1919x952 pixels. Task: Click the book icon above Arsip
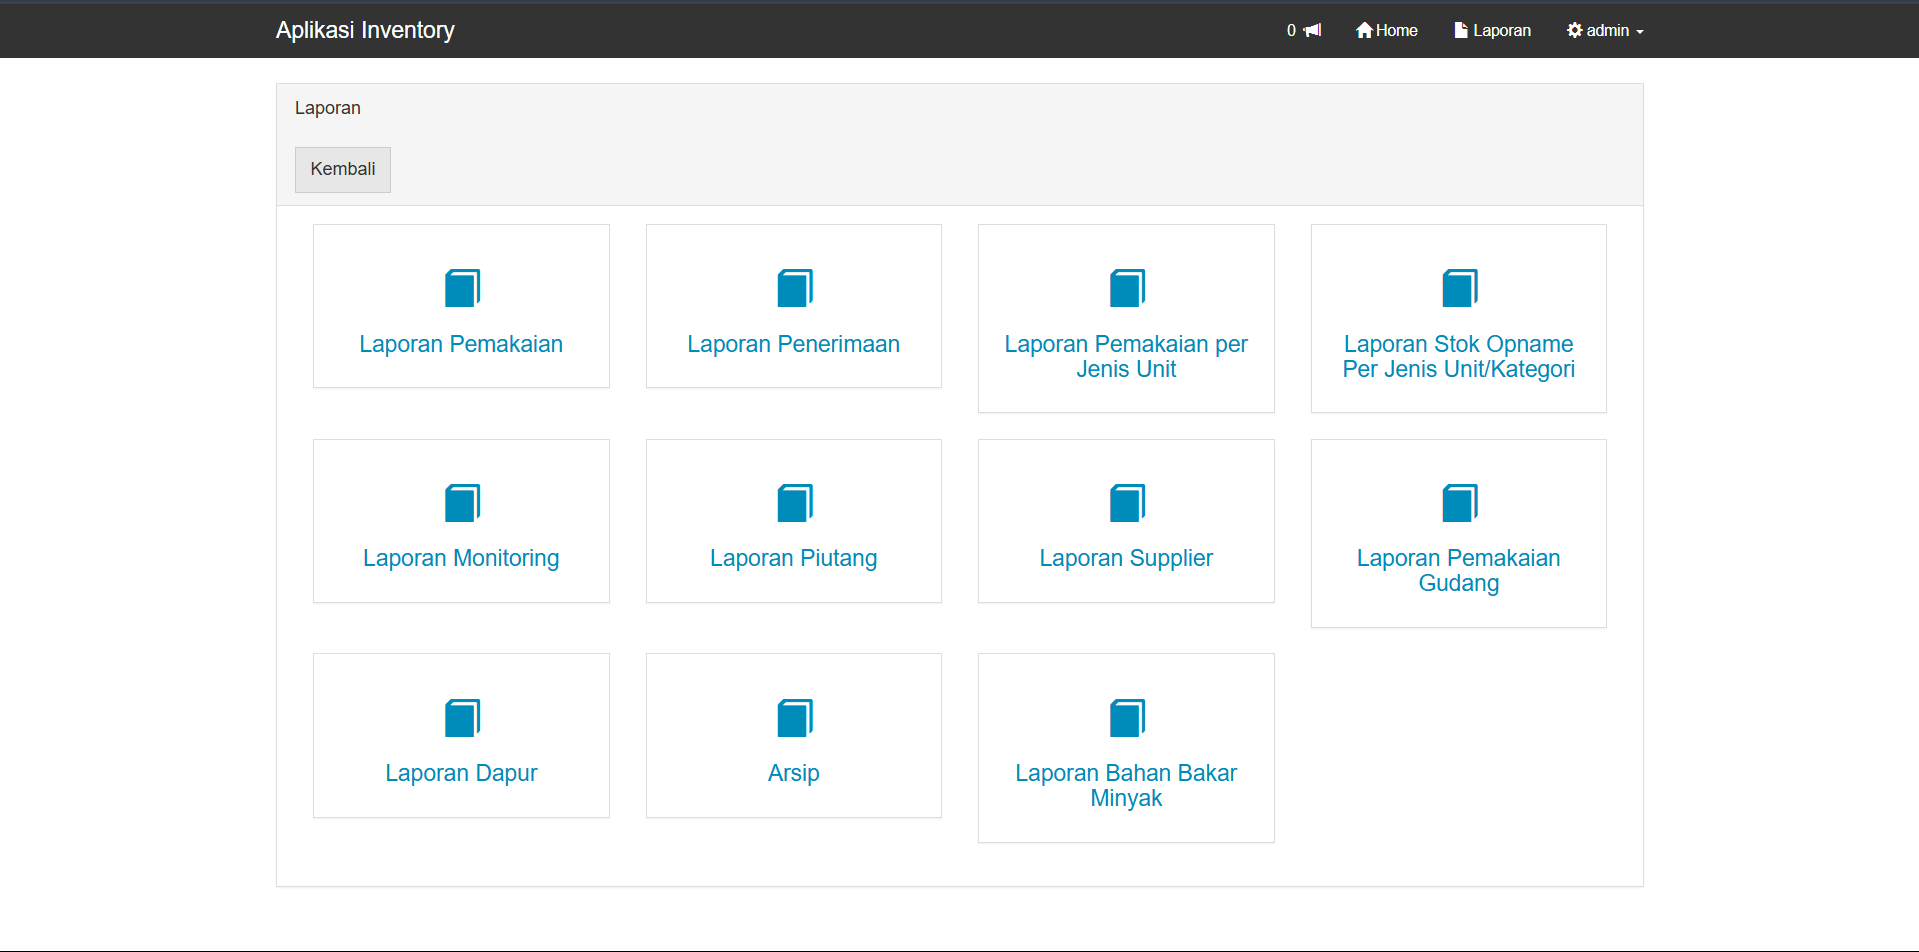[x=794, y=718]
